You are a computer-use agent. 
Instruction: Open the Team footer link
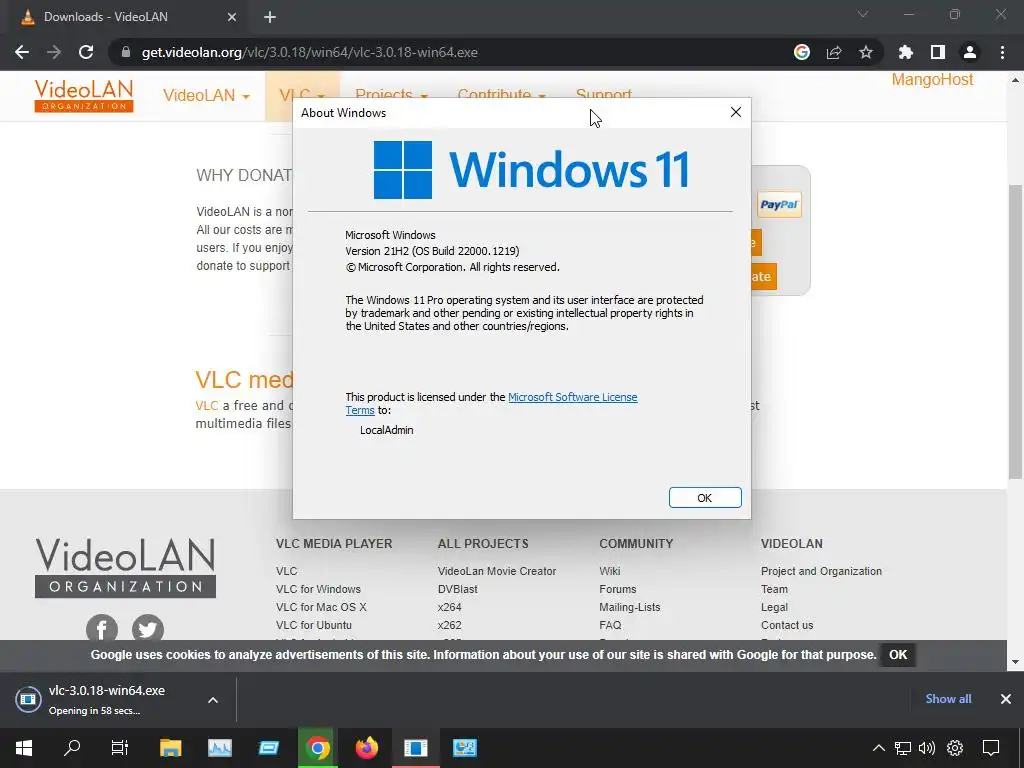point(774,589)
